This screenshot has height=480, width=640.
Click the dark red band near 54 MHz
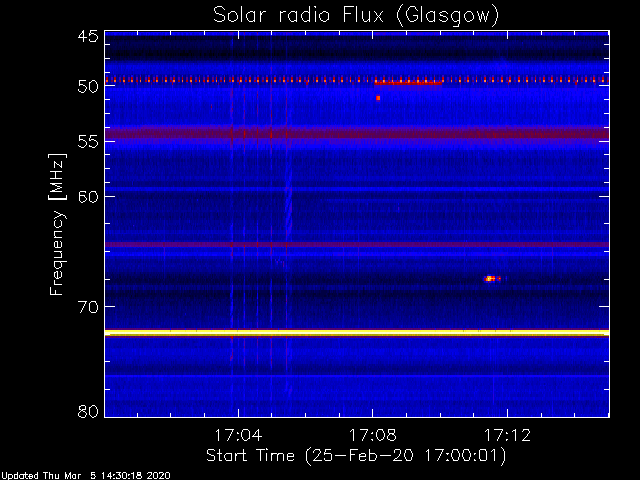(x=357, y=133)
